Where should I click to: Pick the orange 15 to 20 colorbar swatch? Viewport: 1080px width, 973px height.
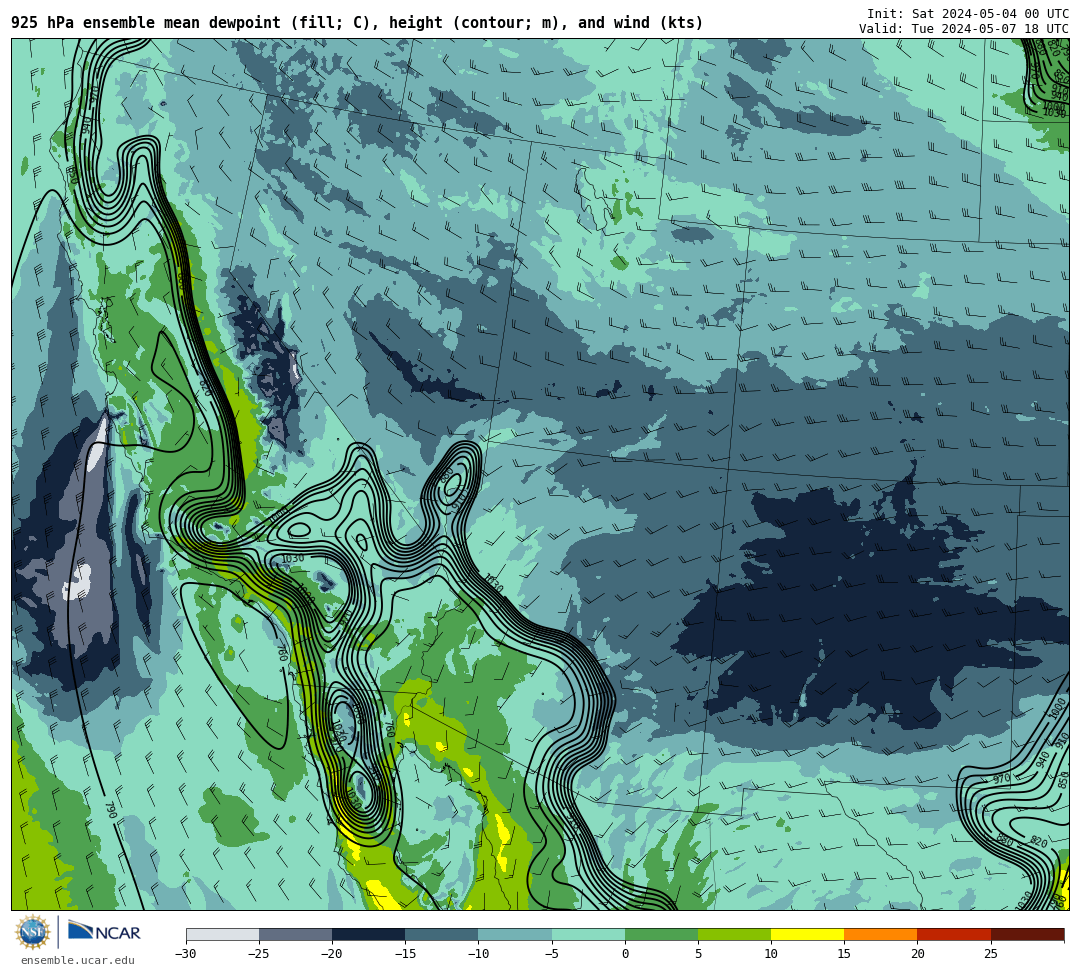(x=881, y=935)
